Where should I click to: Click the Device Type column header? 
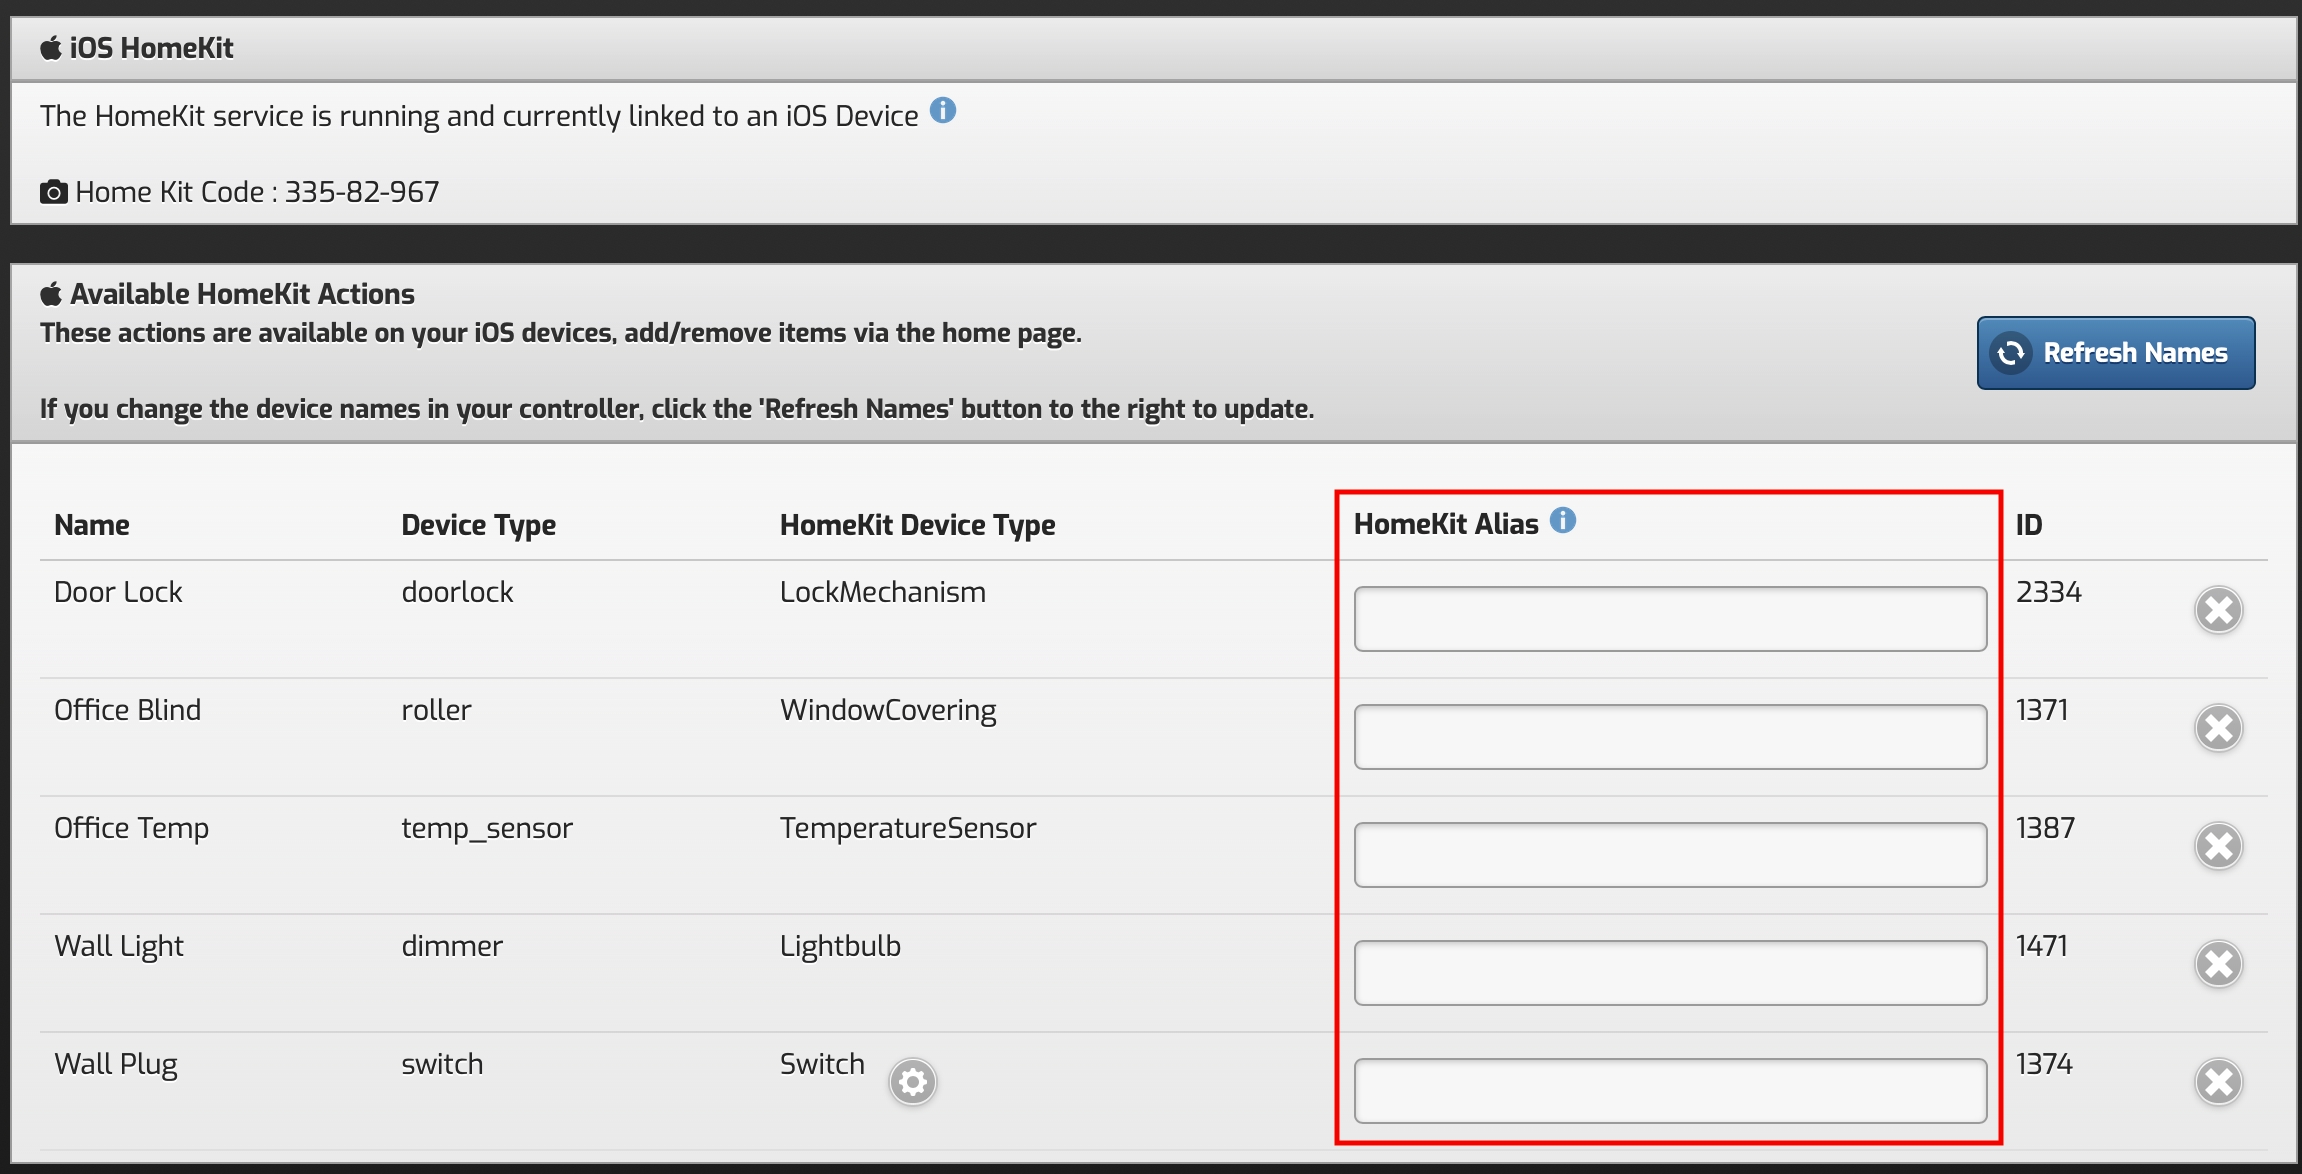478,525
